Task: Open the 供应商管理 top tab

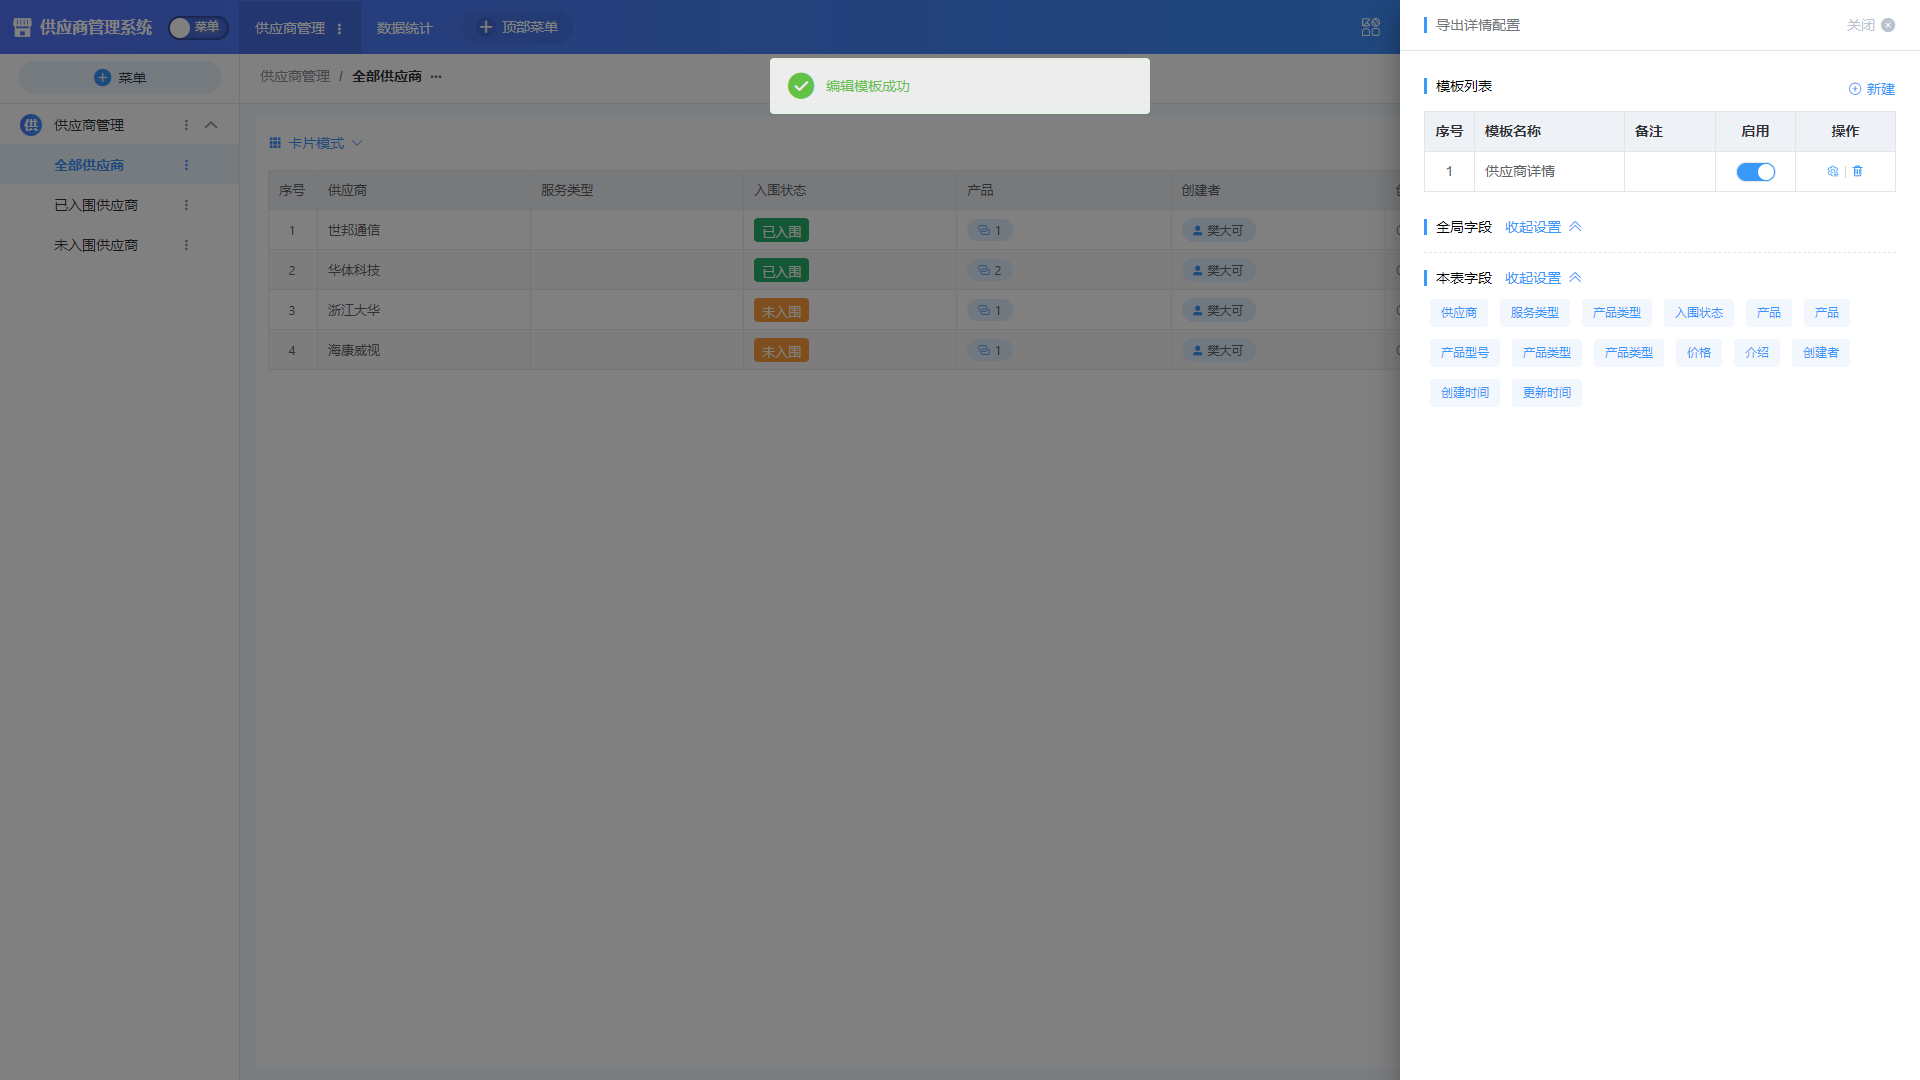Action: point(290,28)
